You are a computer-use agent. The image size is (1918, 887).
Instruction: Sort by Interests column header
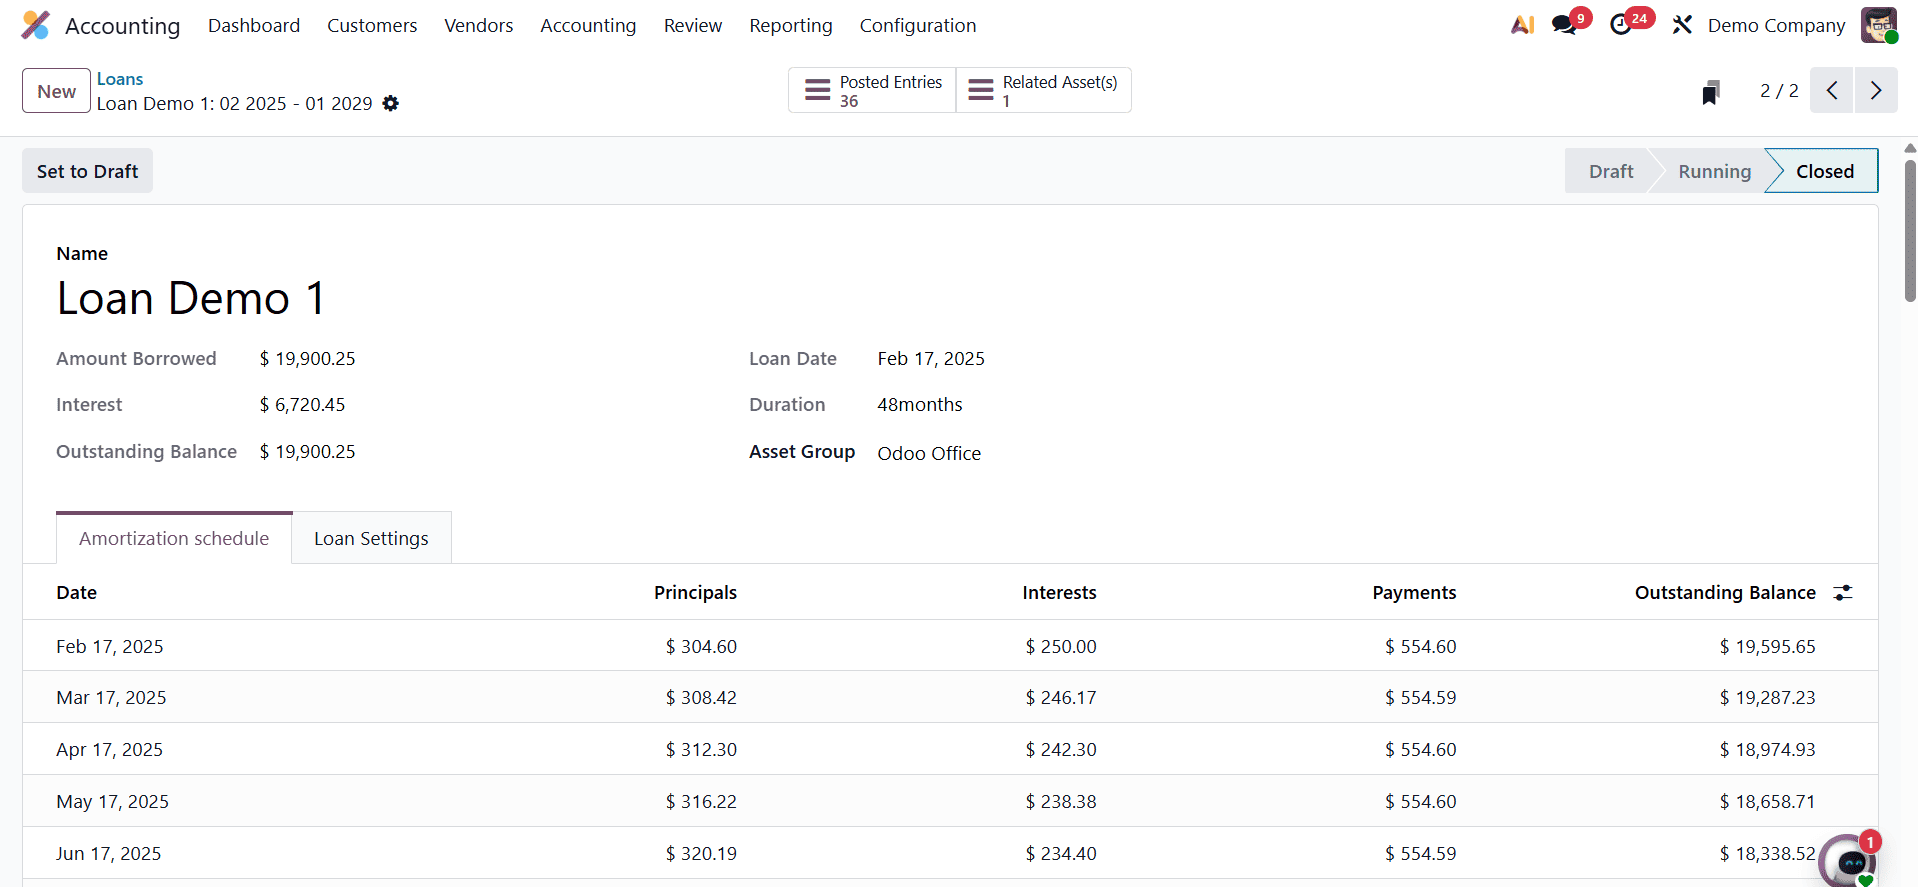click(1059, 593)
